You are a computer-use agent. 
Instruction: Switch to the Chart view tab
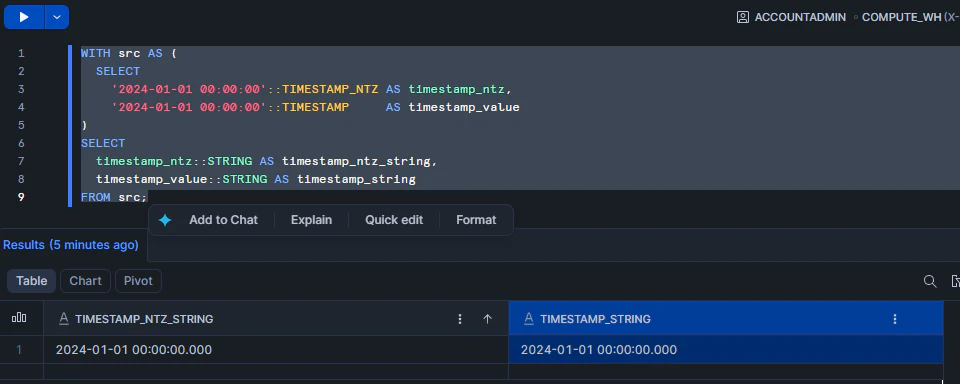click(85, 280)
